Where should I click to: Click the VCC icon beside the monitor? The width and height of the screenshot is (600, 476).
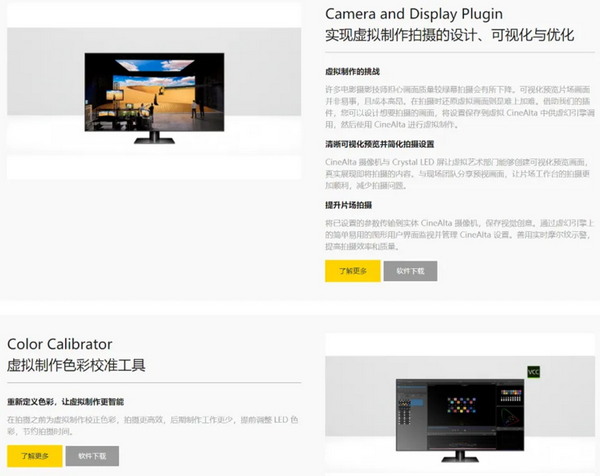tap(533, 371)
